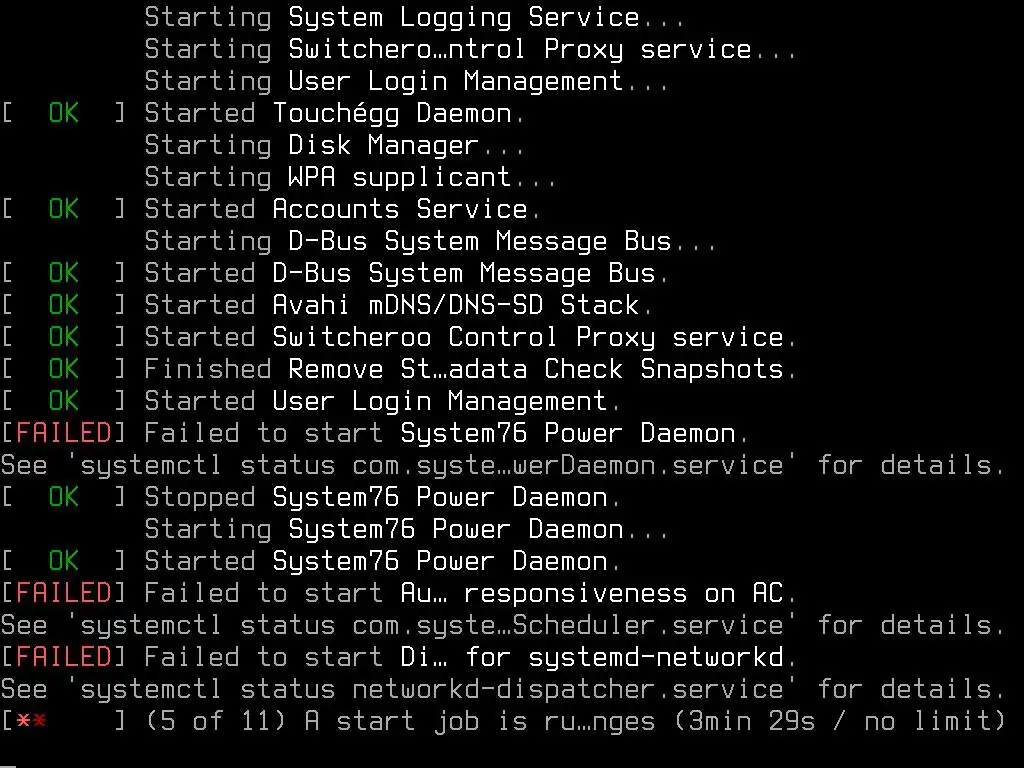1024x768 pixels.
Task: Click the green OK beside Stopped System76 Power Daemon
Action: click(x=63, y=498)
